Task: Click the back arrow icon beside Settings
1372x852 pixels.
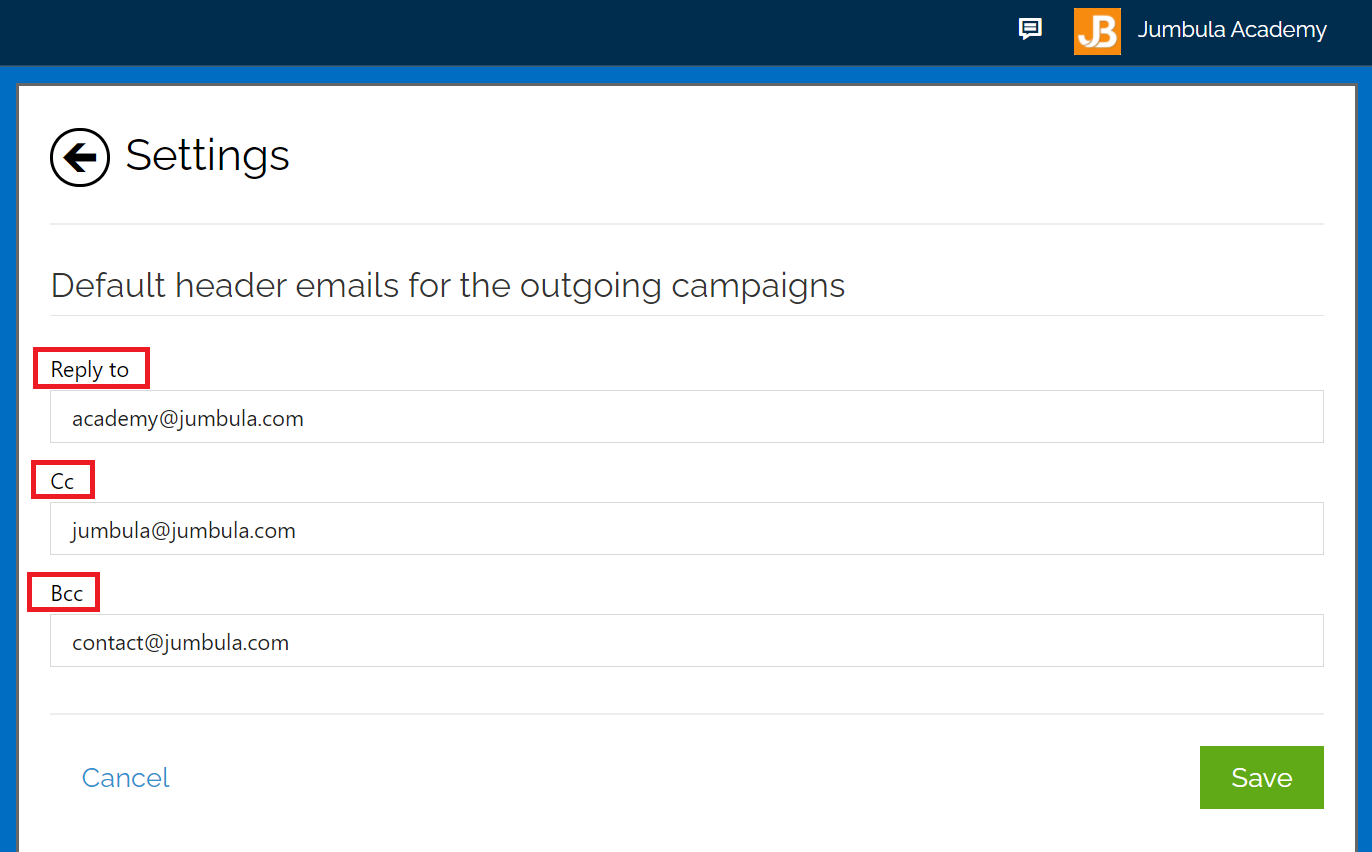Action: [80, 157]
